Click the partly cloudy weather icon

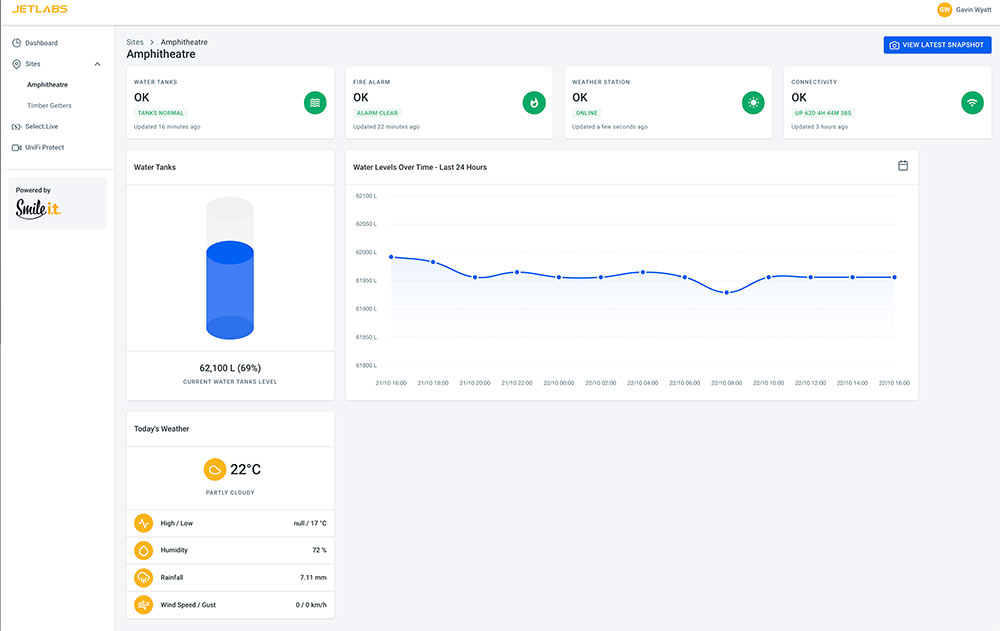[215, 470]
